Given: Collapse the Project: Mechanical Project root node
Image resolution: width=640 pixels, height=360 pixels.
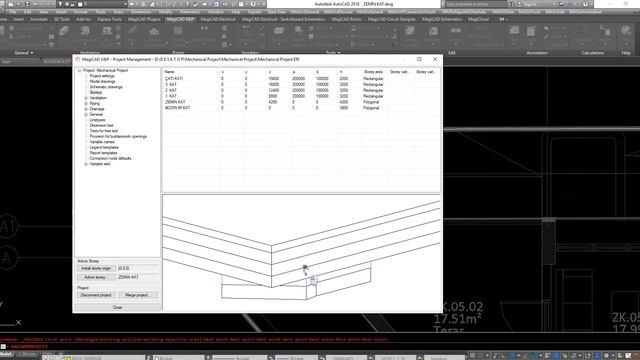Looking at the screenshot, I should [80, 71].
